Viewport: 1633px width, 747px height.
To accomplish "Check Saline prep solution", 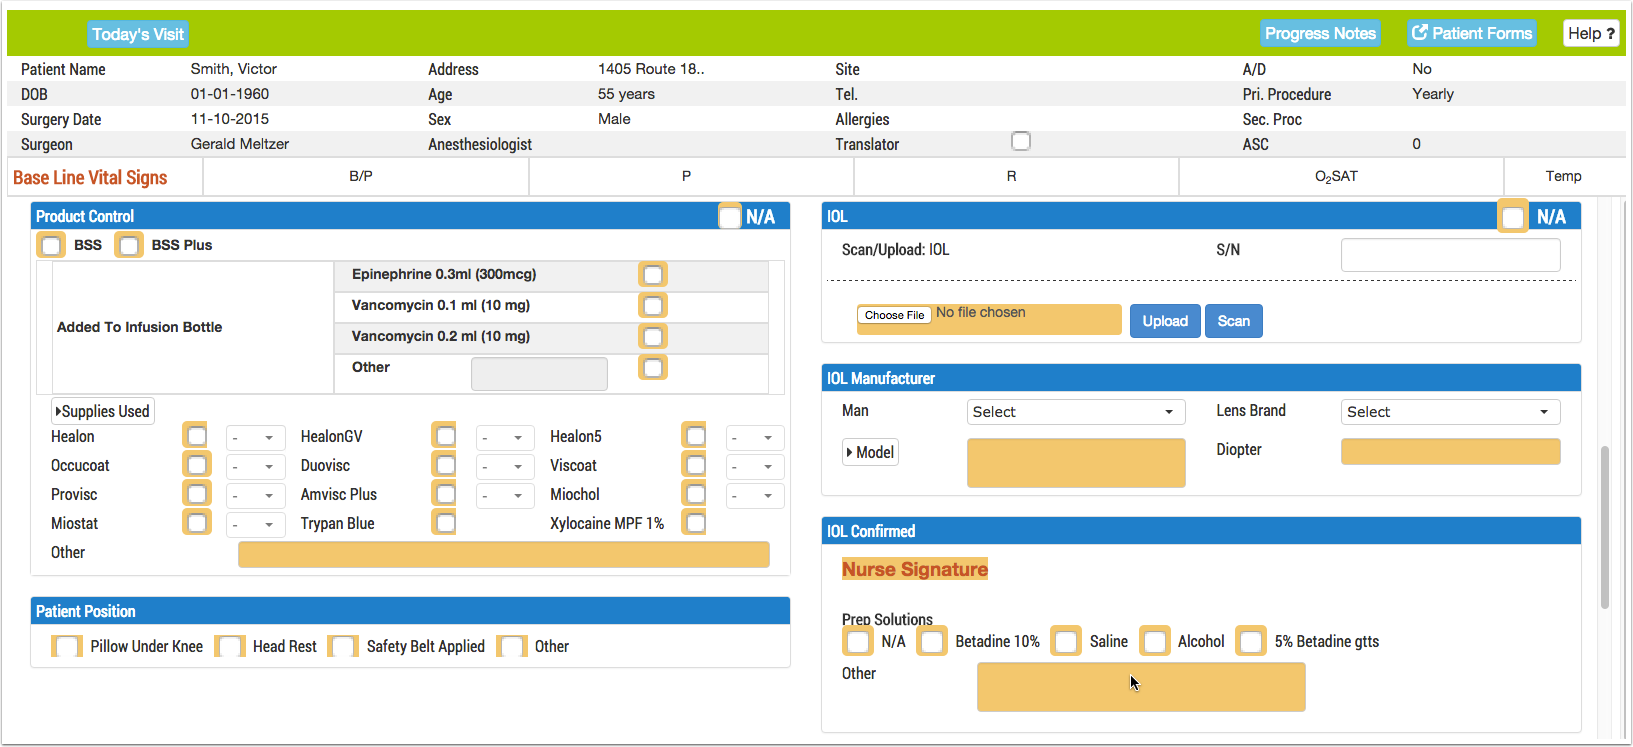I will [1066, 641].
